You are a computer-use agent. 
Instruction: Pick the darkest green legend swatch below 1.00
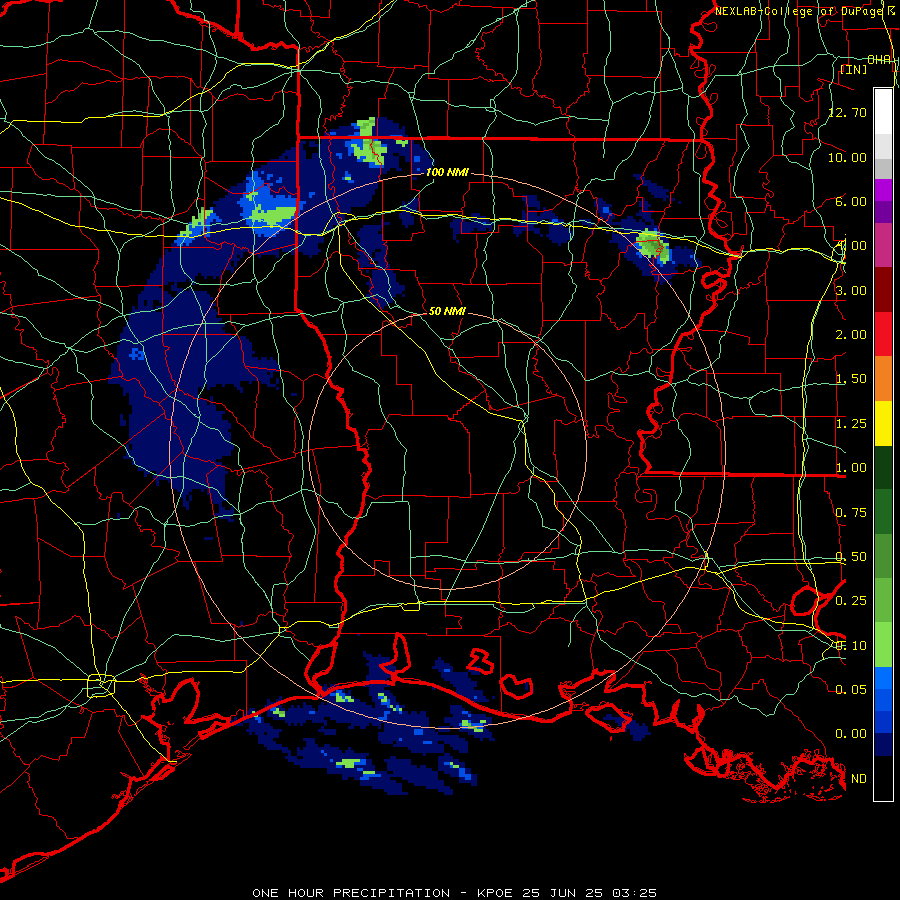tap(883, 467)
